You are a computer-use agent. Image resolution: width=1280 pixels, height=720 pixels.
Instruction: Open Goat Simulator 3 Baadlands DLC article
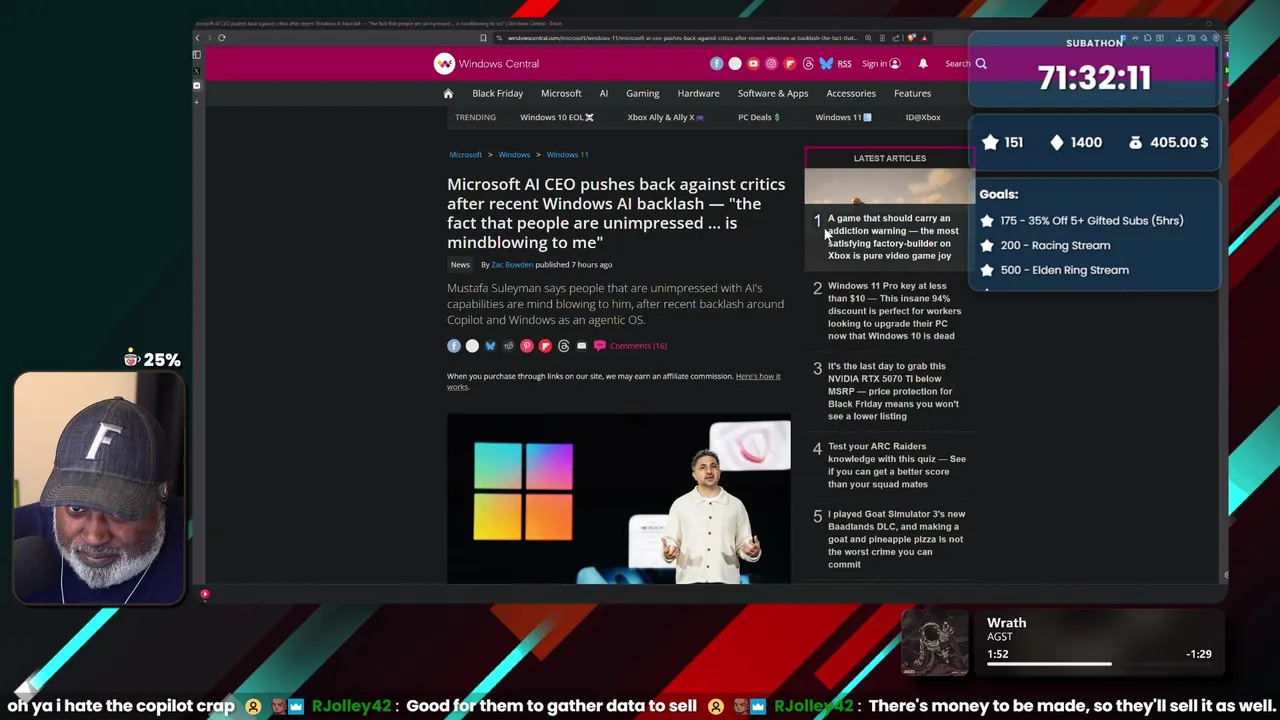point(896,539)
